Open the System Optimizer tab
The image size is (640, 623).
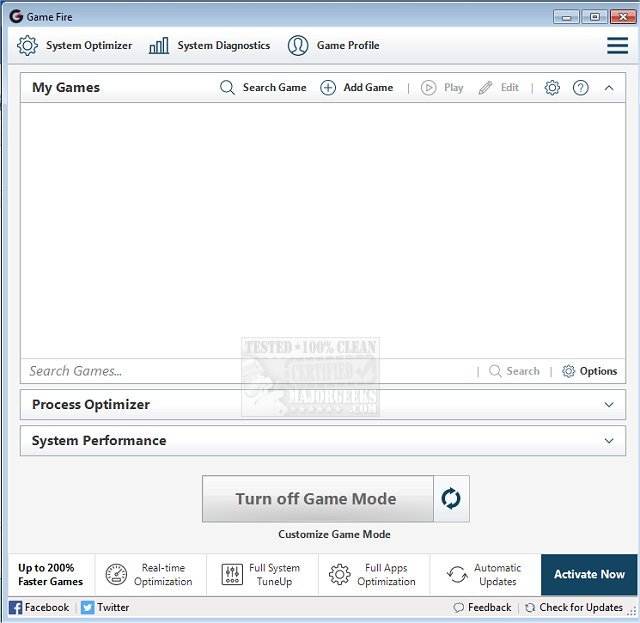coord(75,46)
